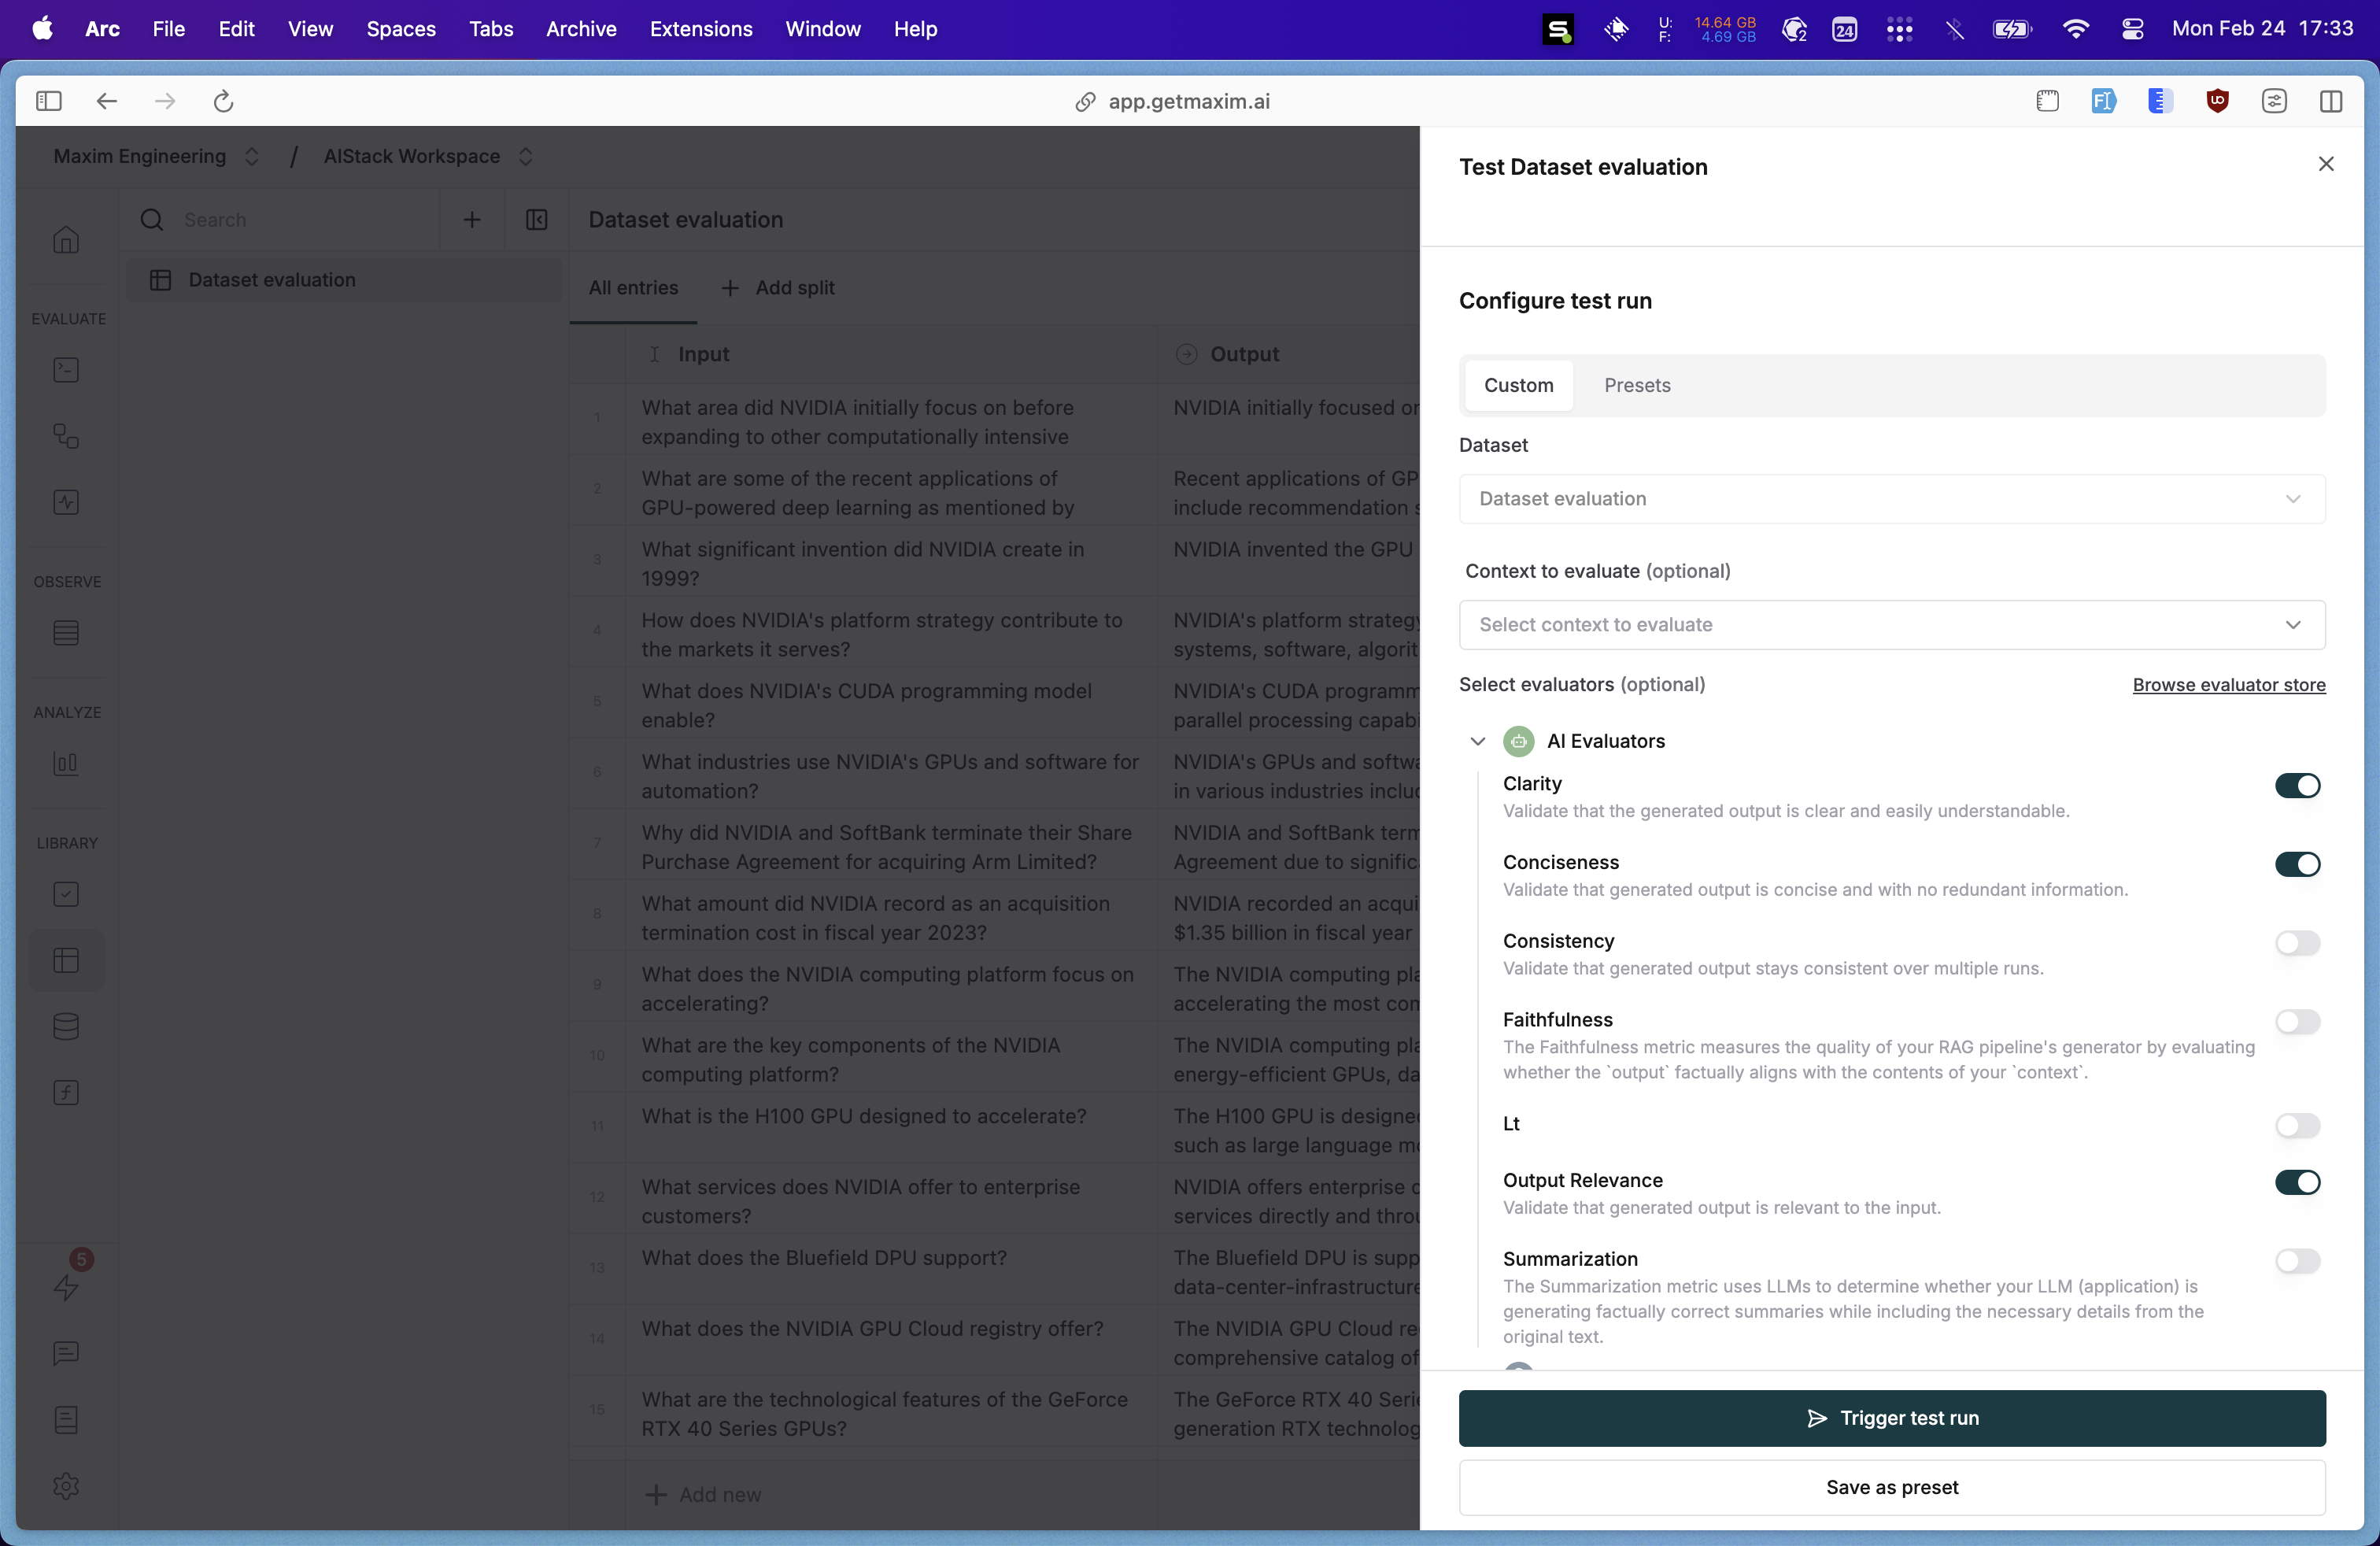Collapse AI Evaluators section chevron
This screenshot has height=1546, width=2380.
pyautogui.click(x=1476, y=741)
